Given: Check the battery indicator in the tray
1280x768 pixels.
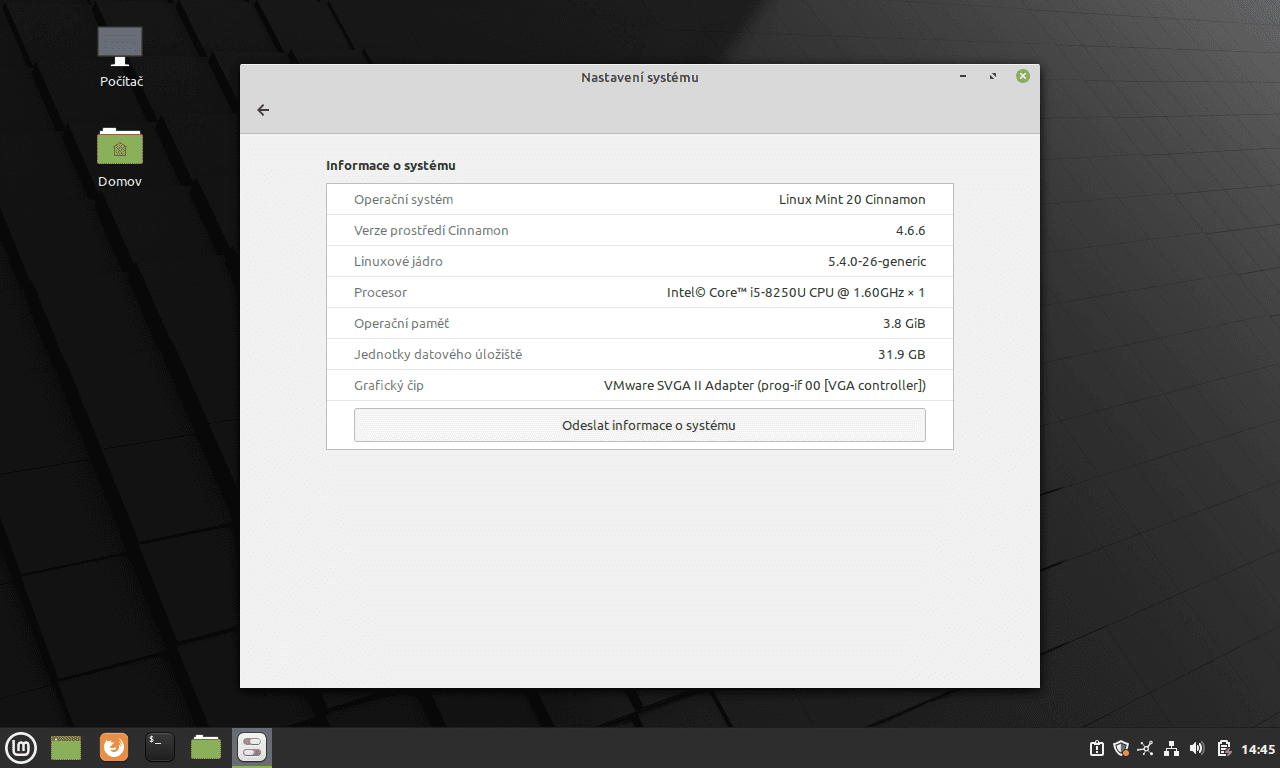Looking at the screenshot, I should (x=1222, y=747).
